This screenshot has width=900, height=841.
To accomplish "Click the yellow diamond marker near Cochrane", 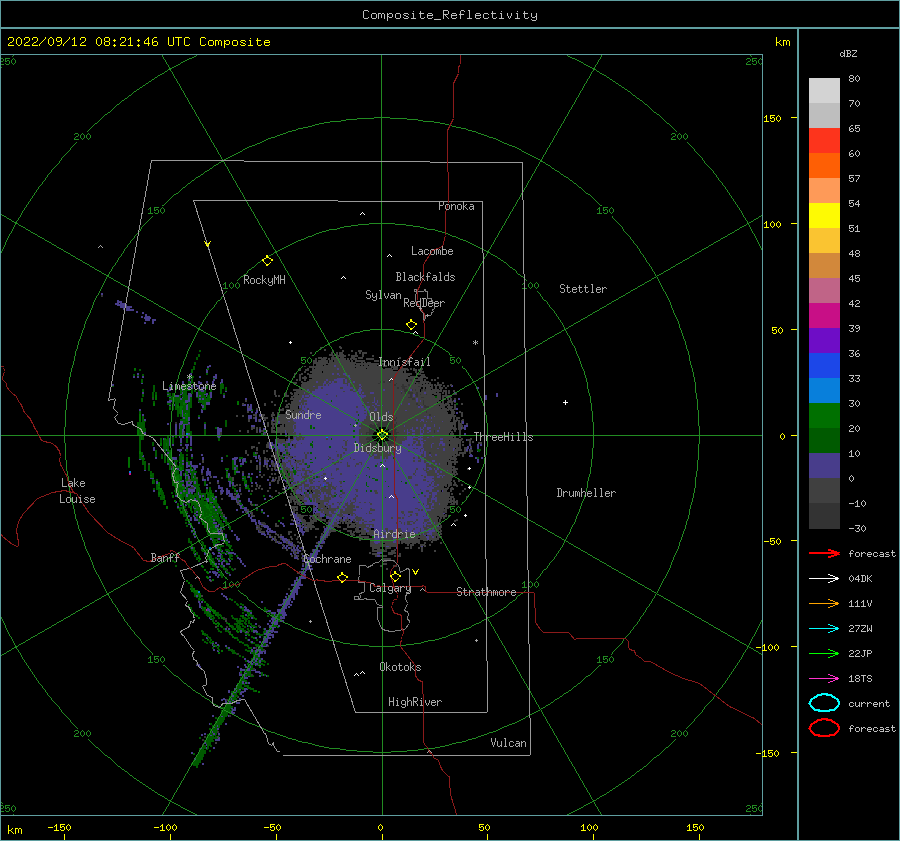I will 343,577.
